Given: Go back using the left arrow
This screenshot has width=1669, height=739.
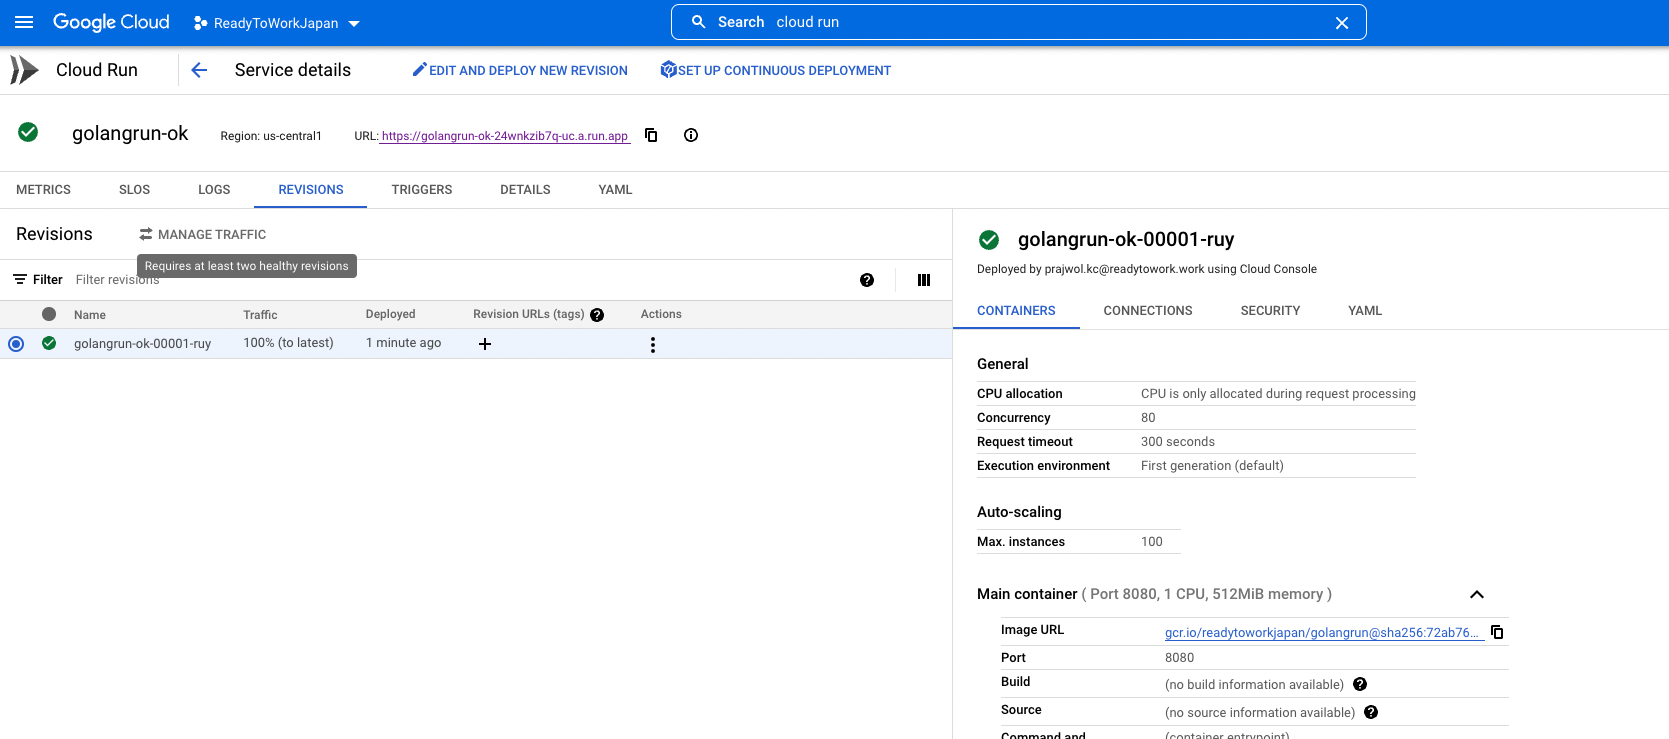Looking at the screenshot, I should tap(199, 70).
